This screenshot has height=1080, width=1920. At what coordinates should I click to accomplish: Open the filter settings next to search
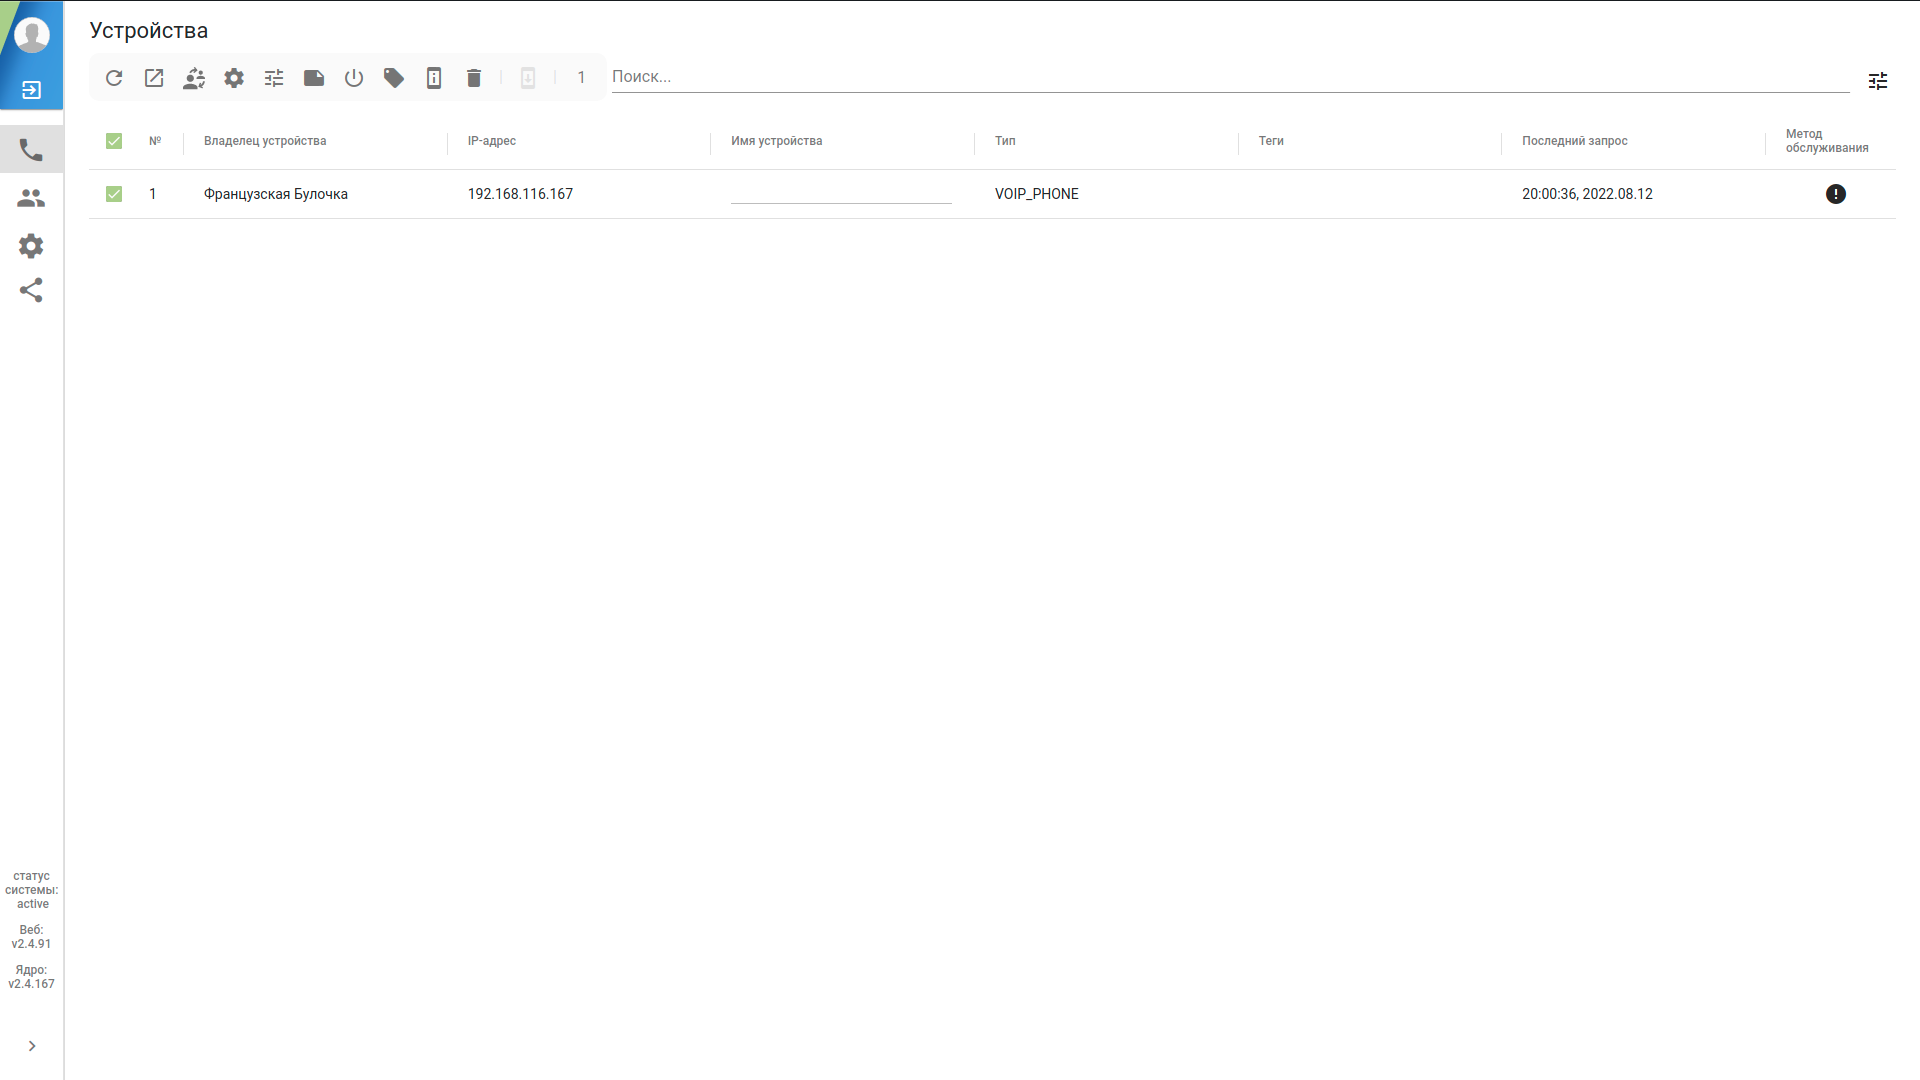(x=1878, y=81)
